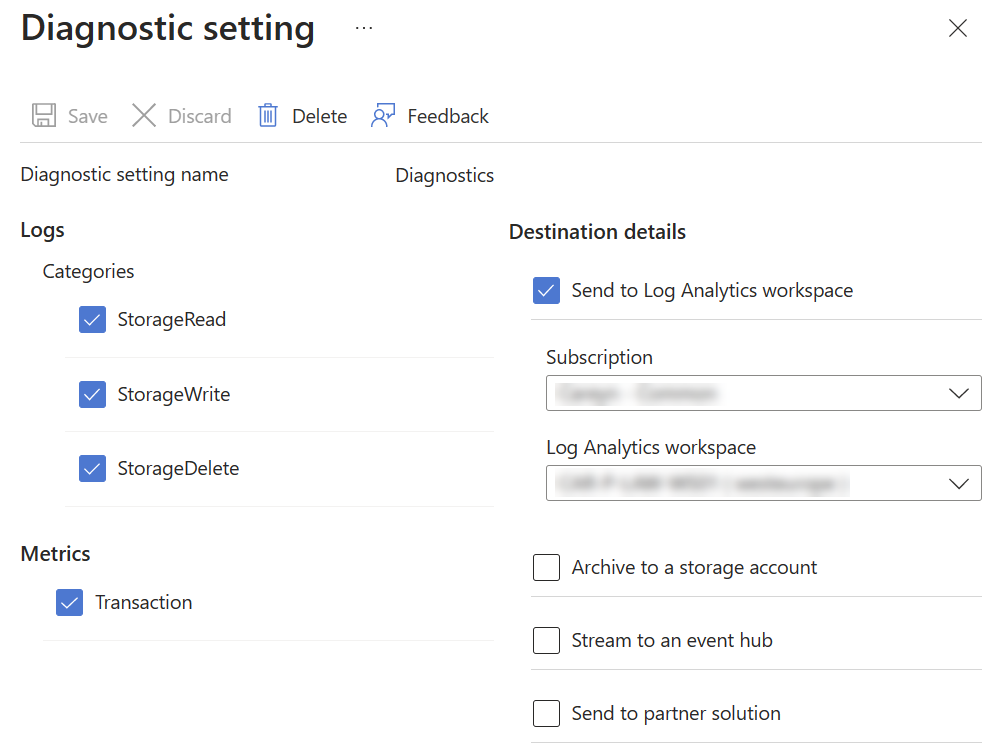The width and height of the screenshot is (994, 753).
Task: Enable Stream to an event hub
Action: tap(546, 640)
